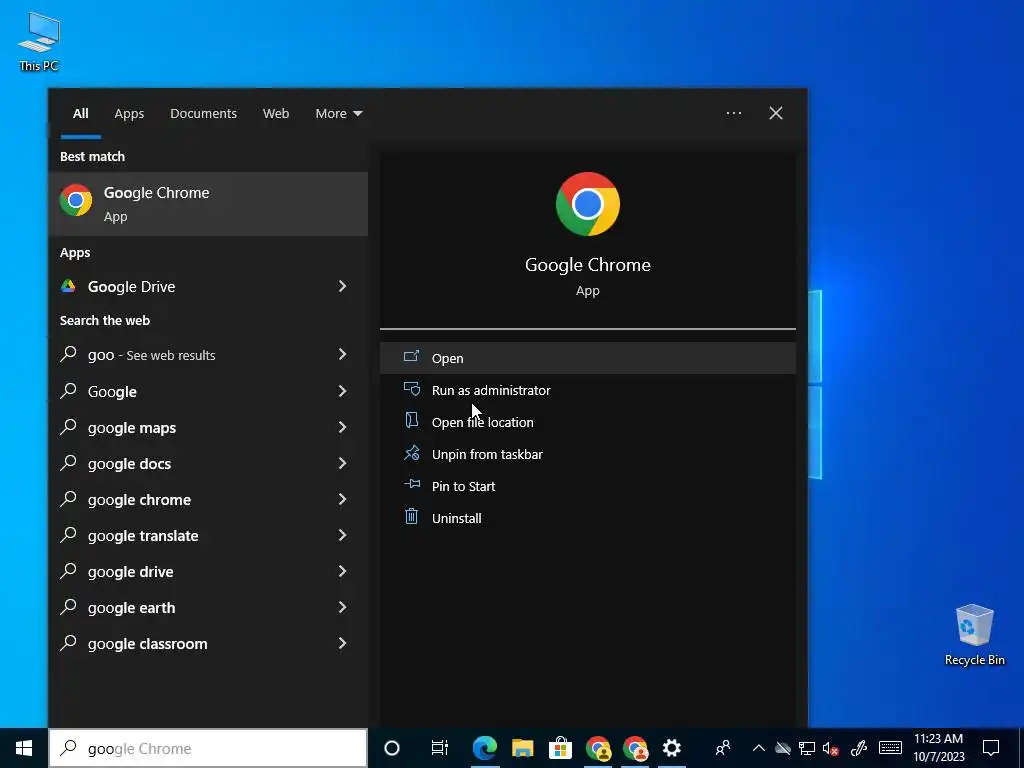The height and width of the screenshot is (768, 1024).
Task: Click the Uninstall trash icon
Action: (411, 517)
